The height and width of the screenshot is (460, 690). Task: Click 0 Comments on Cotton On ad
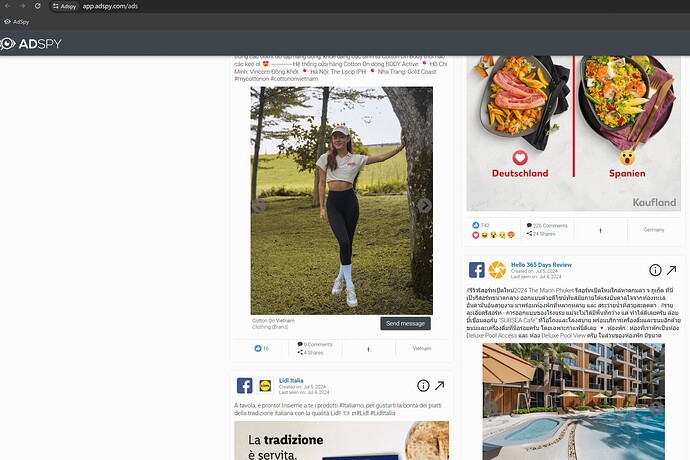[315, 344]
